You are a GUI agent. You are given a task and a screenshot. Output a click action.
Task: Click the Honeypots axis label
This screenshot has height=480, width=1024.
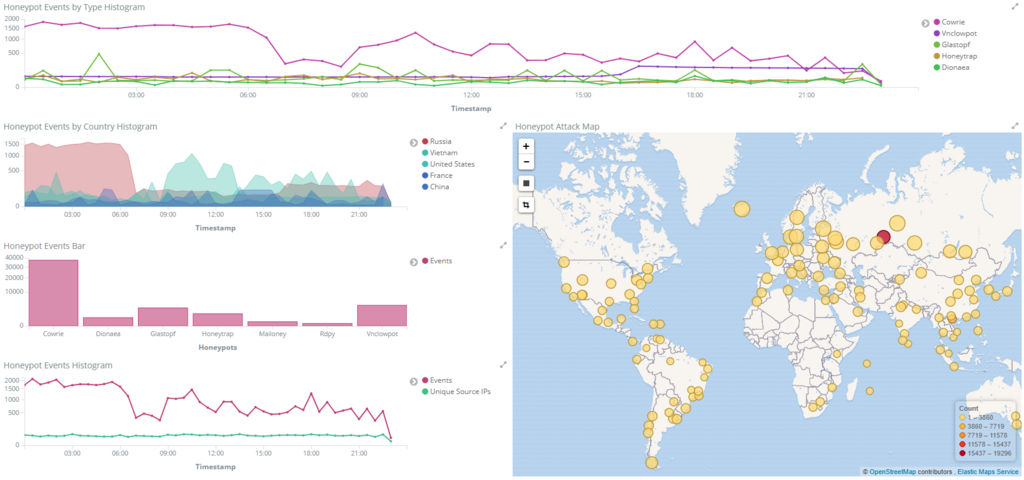point(217,347)
